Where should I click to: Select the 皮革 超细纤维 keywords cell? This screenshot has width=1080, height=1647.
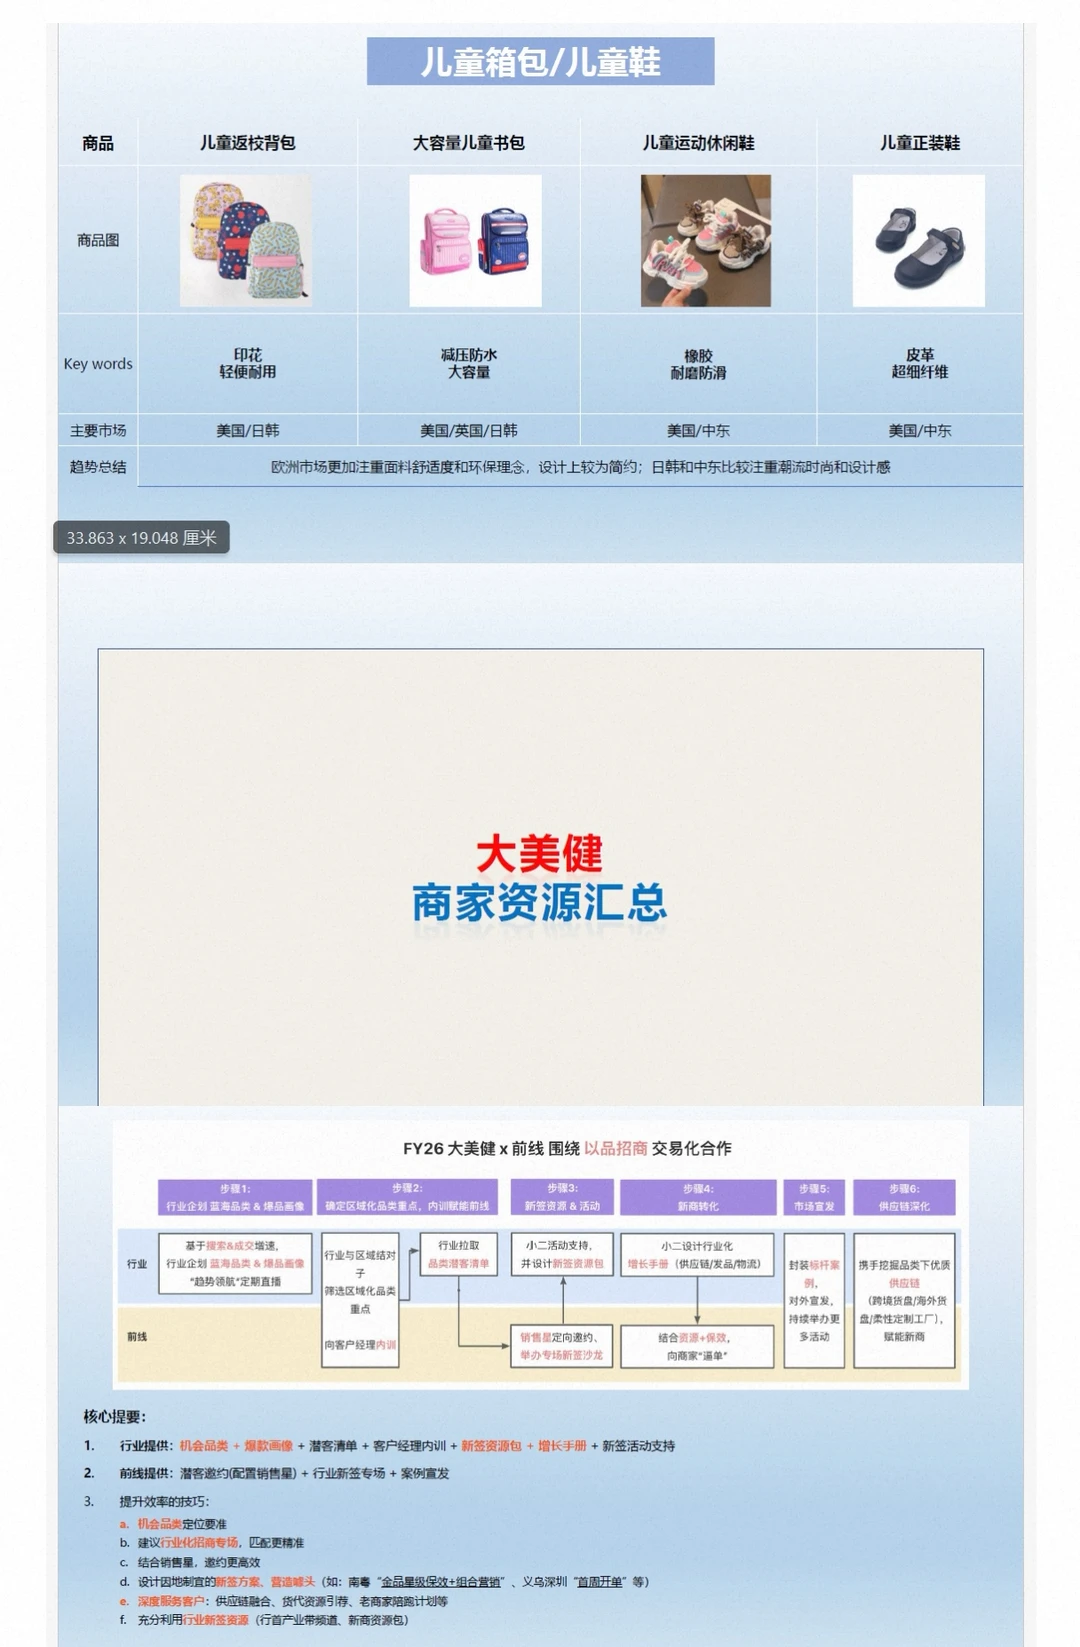coord(920,363)
